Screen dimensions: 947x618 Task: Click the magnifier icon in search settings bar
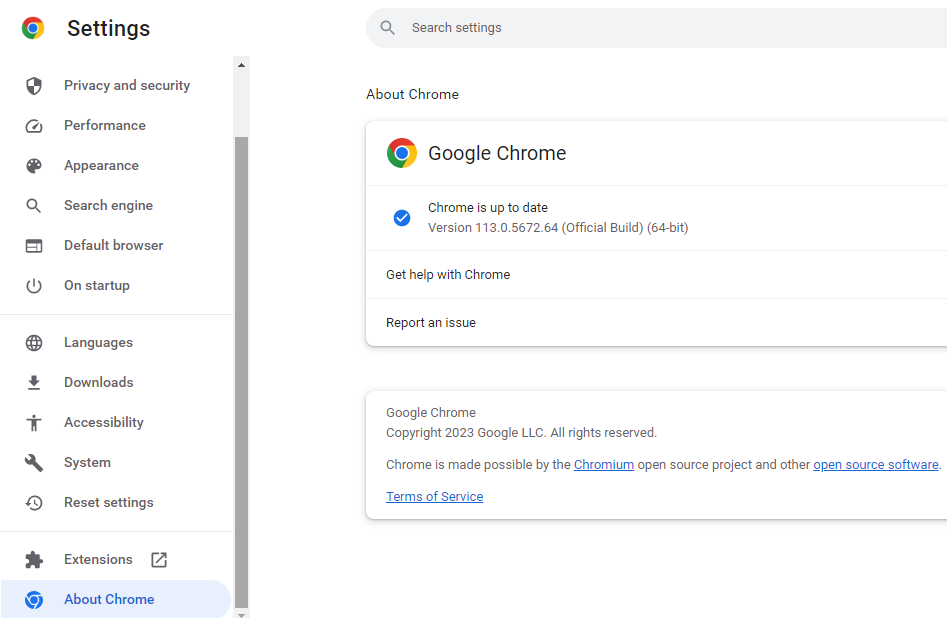388,28
